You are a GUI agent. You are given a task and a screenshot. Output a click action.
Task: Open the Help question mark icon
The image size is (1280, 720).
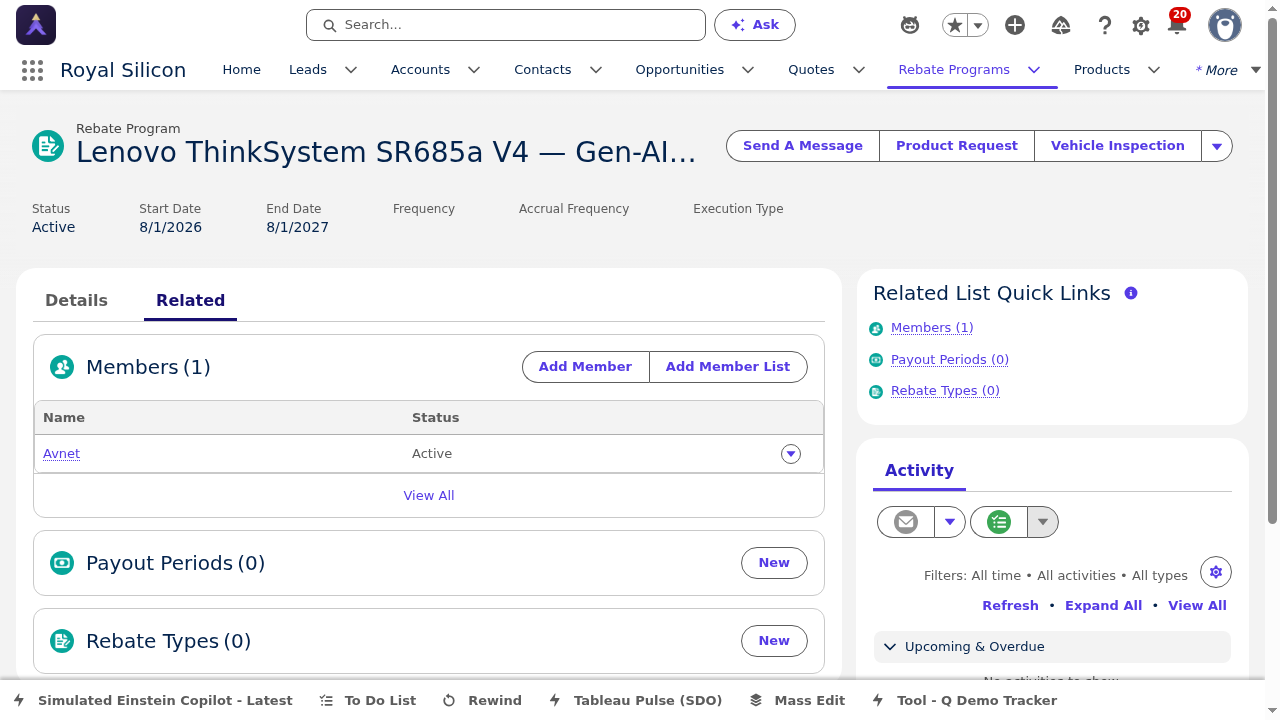1104,25
